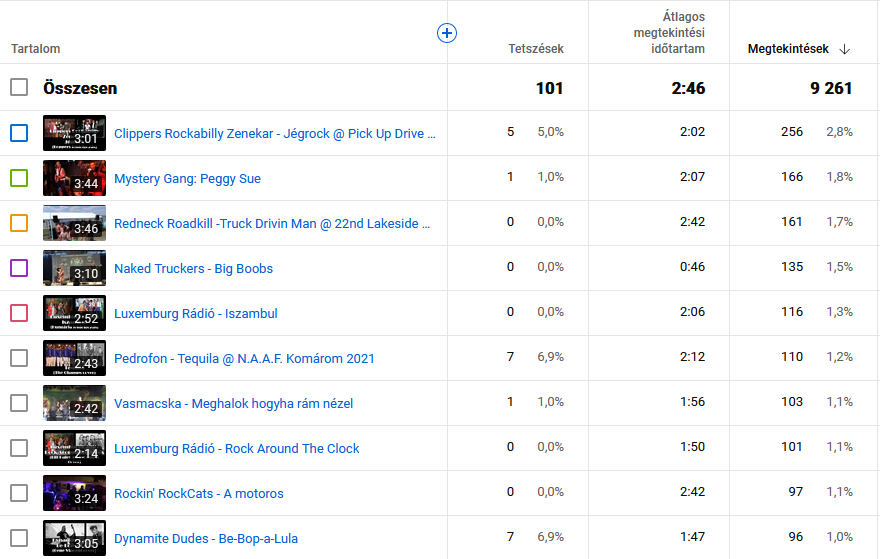Click the Tartalom column header
The width and height of the screenshot is (880, 559).
click(x=36, y=49)
